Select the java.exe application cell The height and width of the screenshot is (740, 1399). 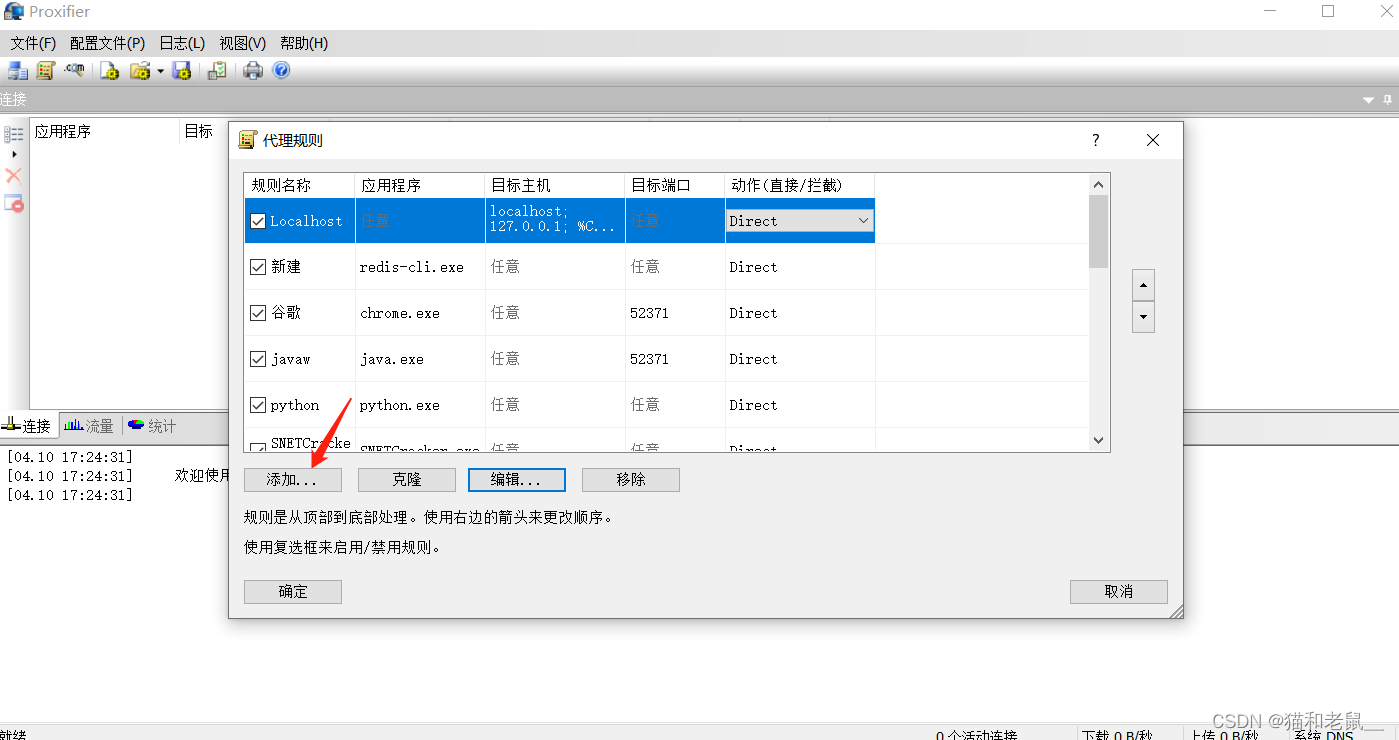420,359
